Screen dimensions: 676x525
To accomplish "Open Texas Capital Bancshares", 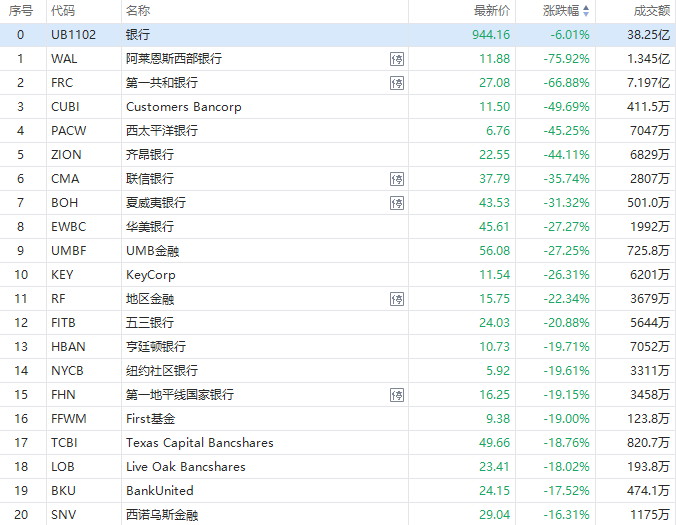I will click(x=199, y=443).
